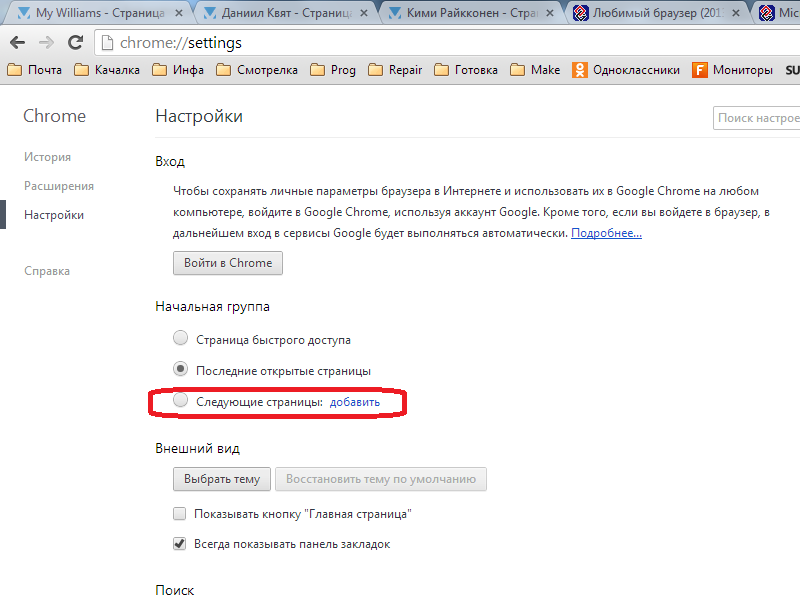Click the Выбрать тему button
The width and height of the screenshot is (800, 600).
tap(222, 479)
